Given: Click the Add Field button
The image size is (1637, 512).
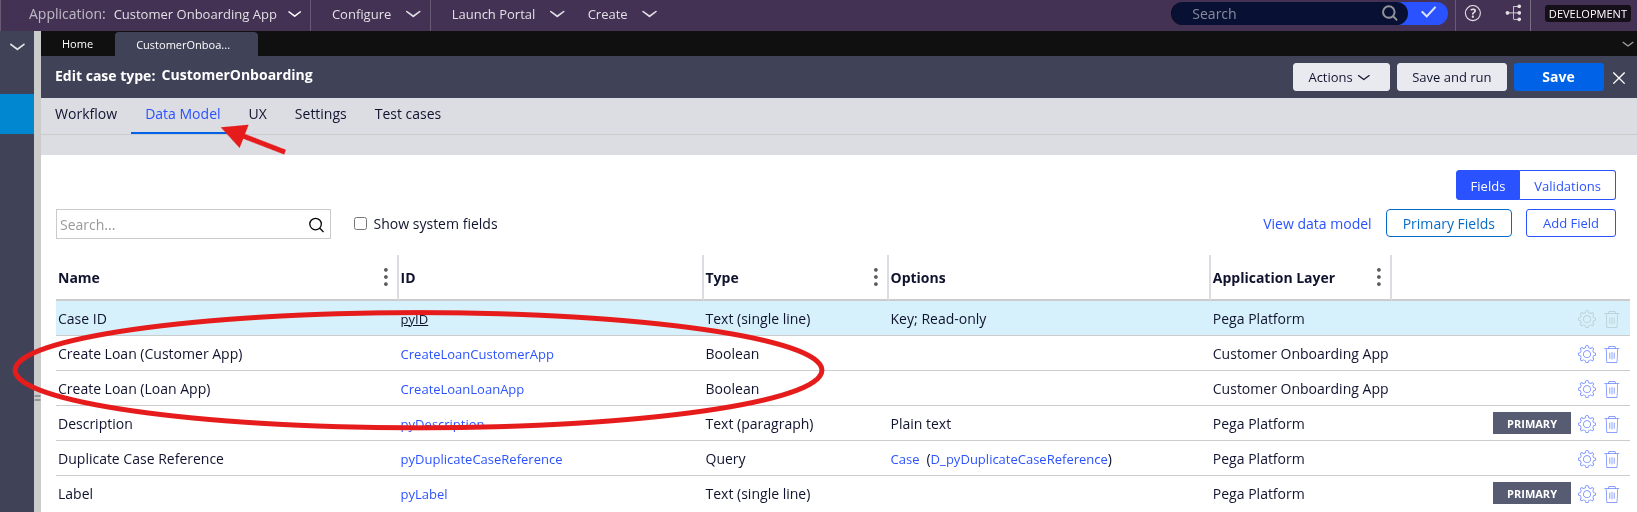Looking at the screenshot, I should click(x=1570, y=224).
